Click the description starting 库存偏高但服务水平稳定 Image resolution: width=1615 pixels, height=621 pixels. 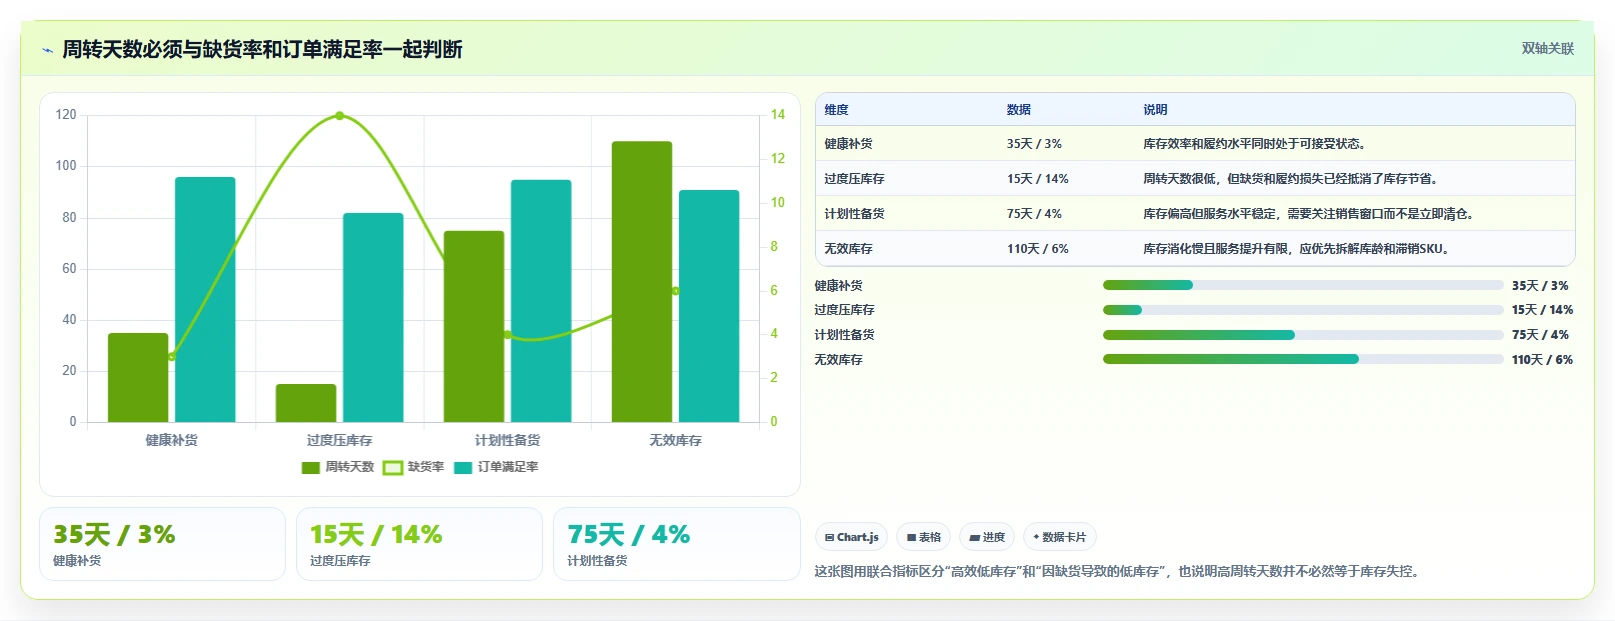pos(1308,214)
